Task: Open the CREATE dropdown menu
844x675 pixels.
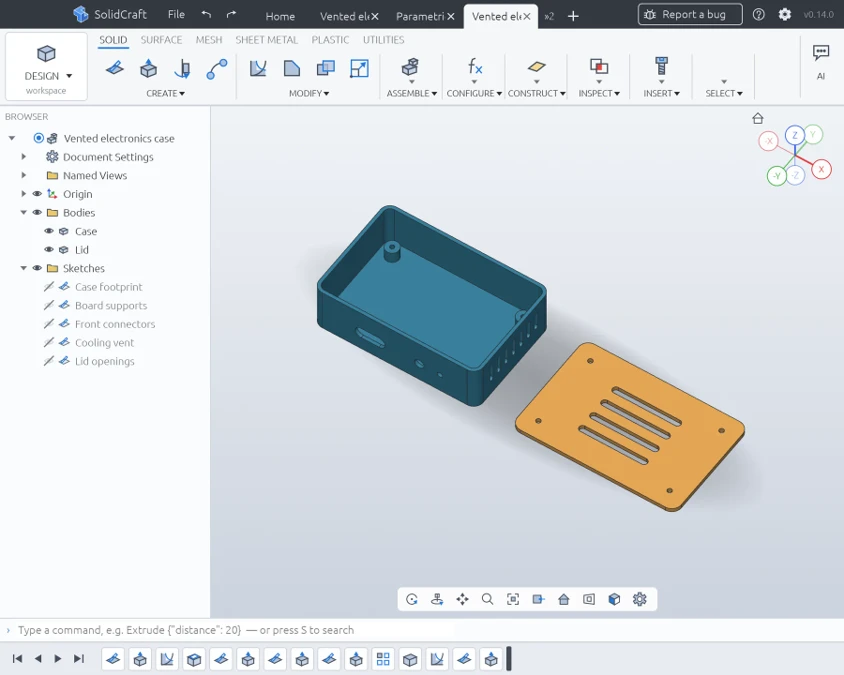Action: (165, 93)
